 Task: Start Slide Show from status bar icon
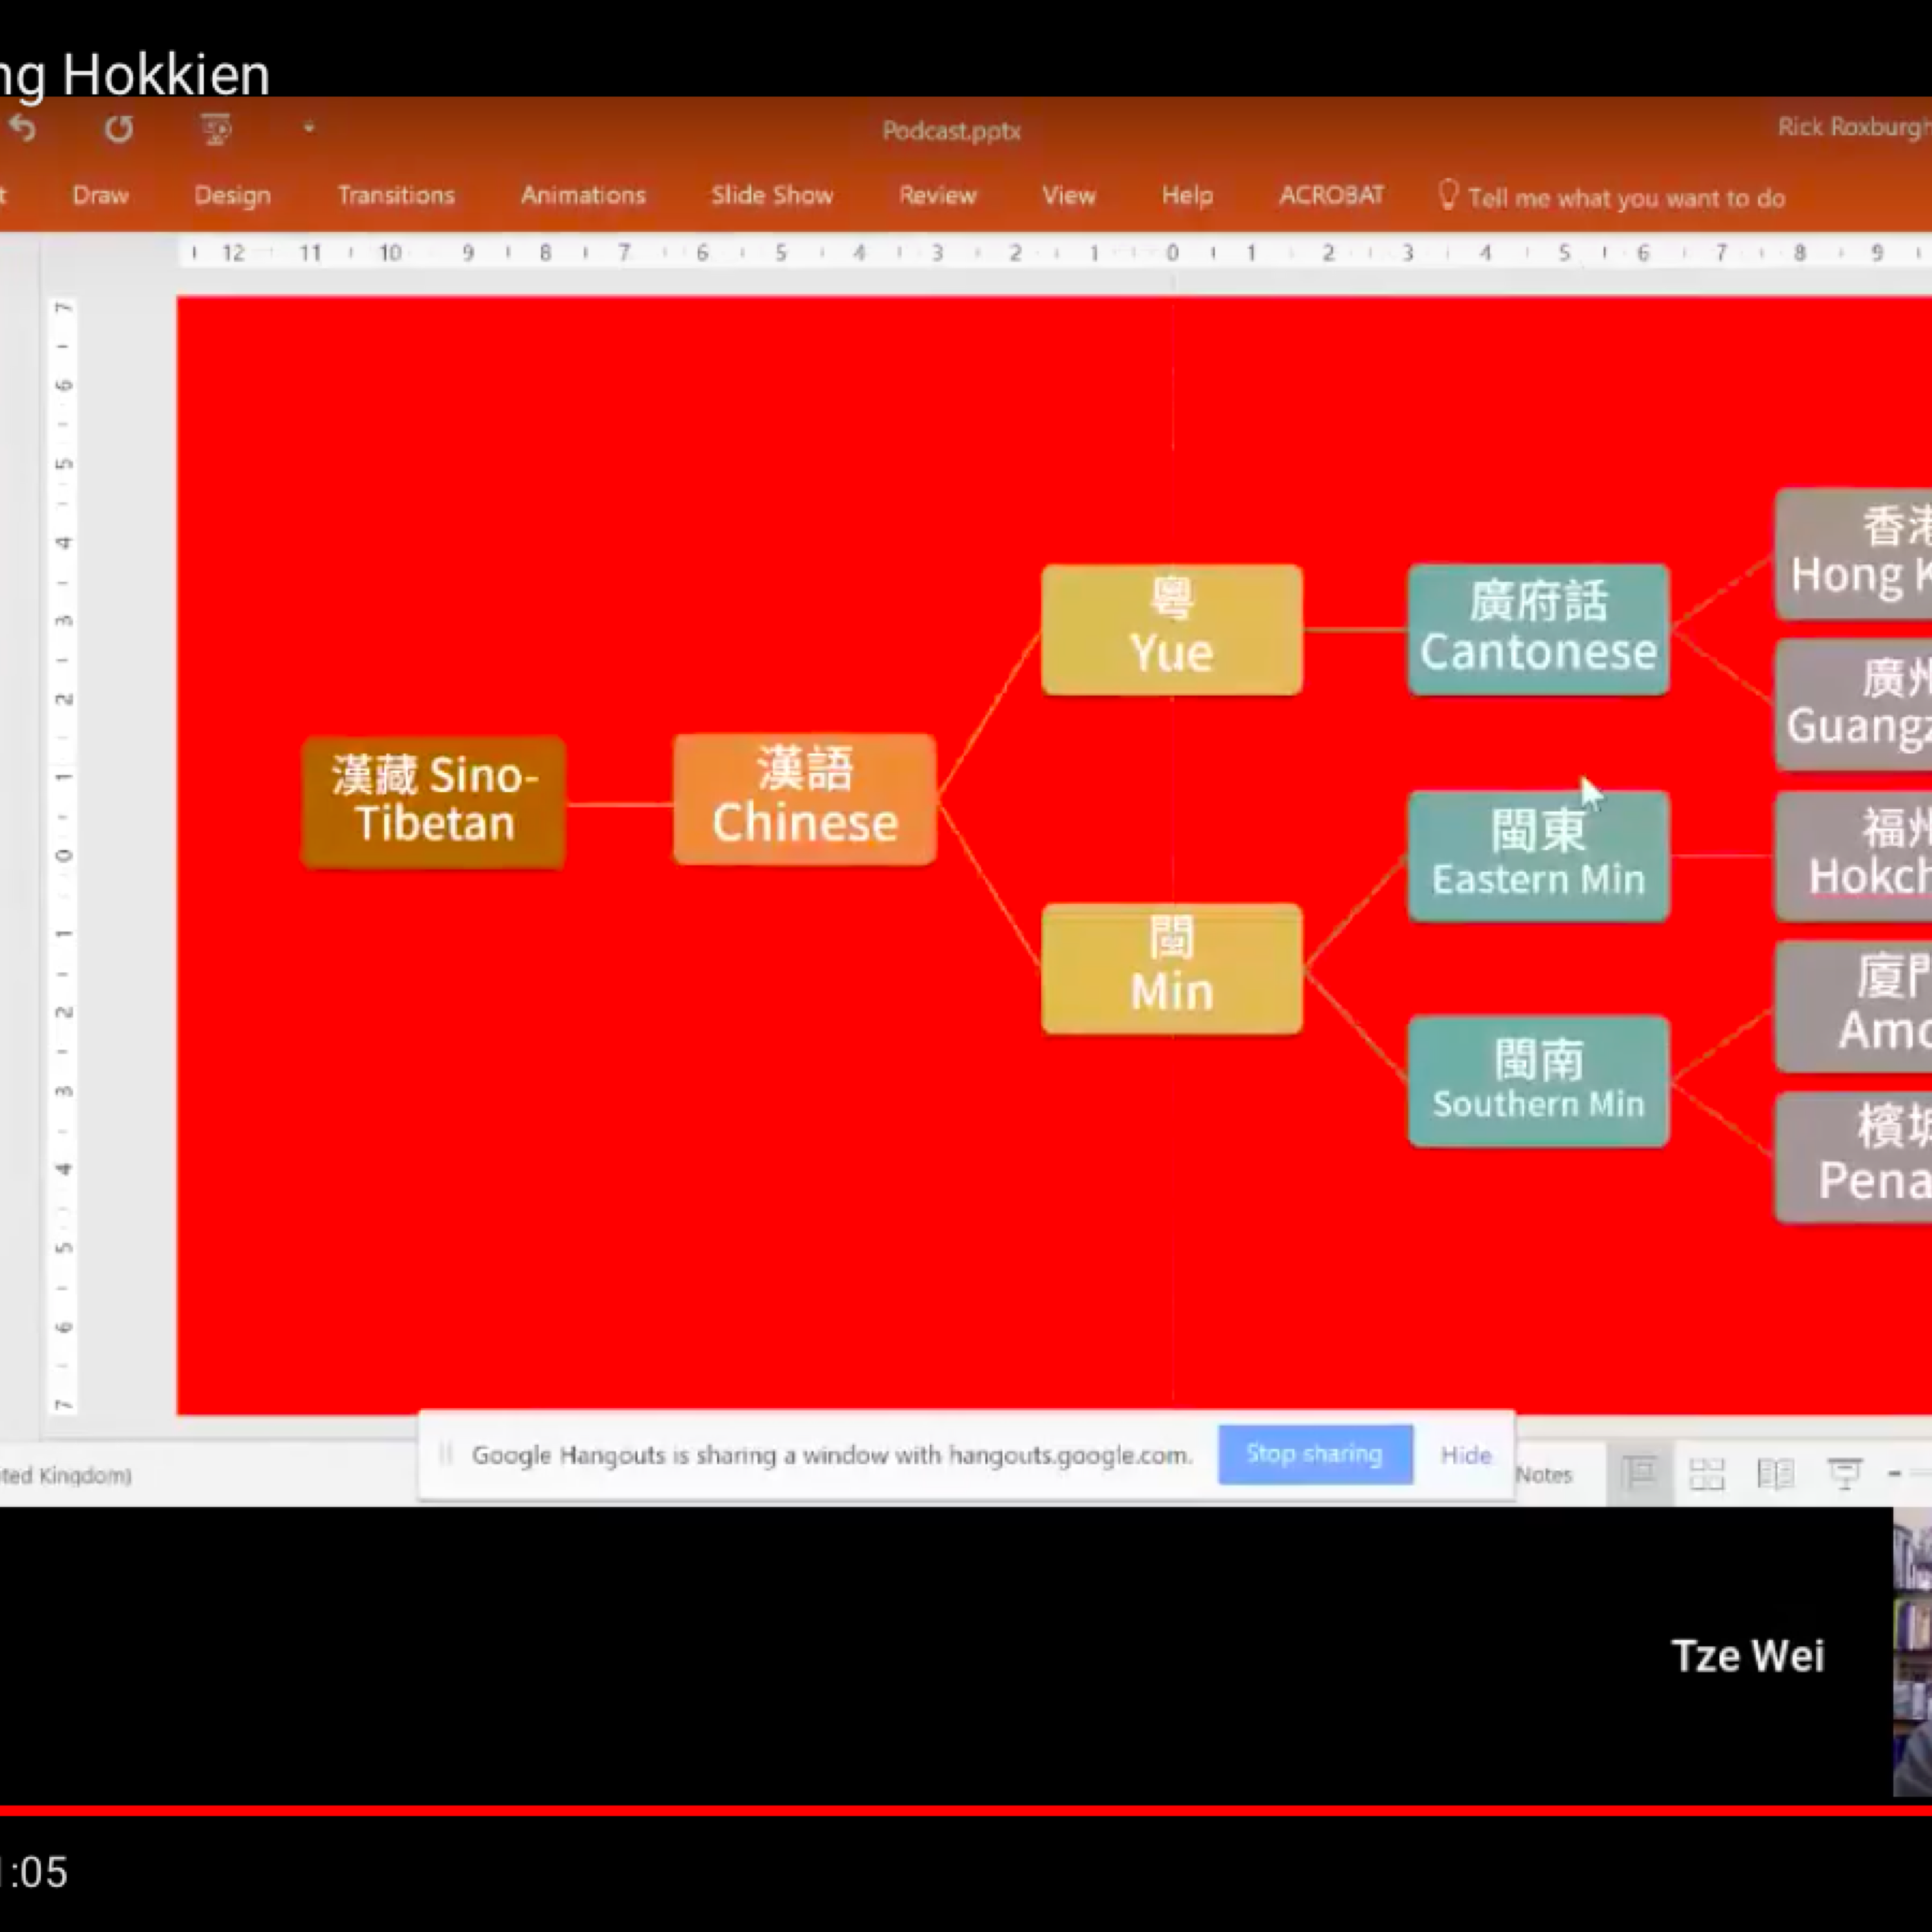click(x=1844, y=1474)
